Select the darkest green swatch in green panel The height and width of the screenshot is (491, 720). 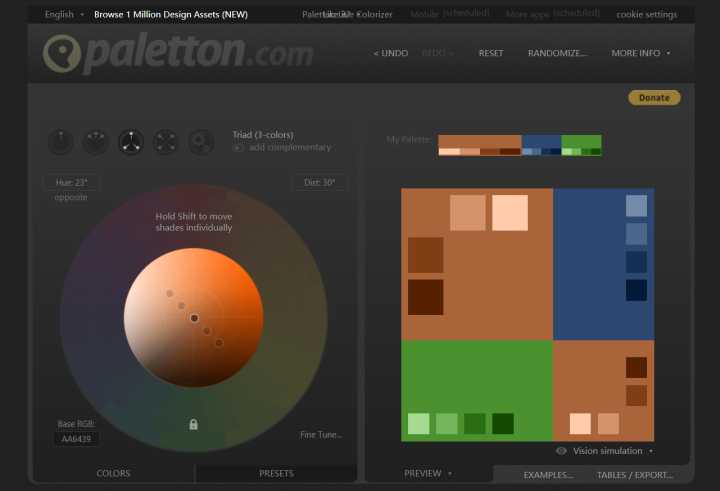click(x=503, y=423)
